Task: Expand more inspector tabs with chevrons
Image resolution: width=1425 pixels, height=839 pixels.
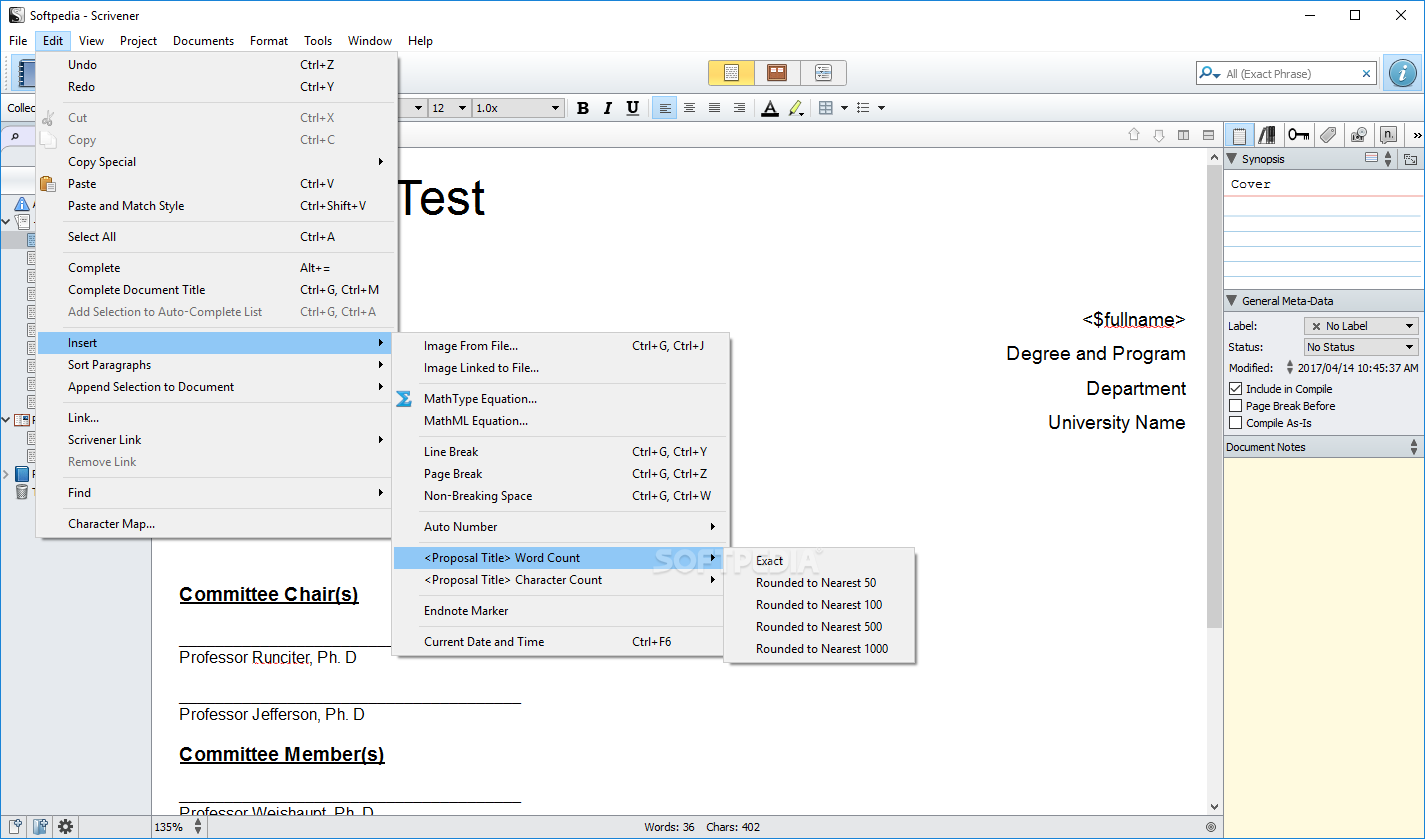Action: (1416, 135)
